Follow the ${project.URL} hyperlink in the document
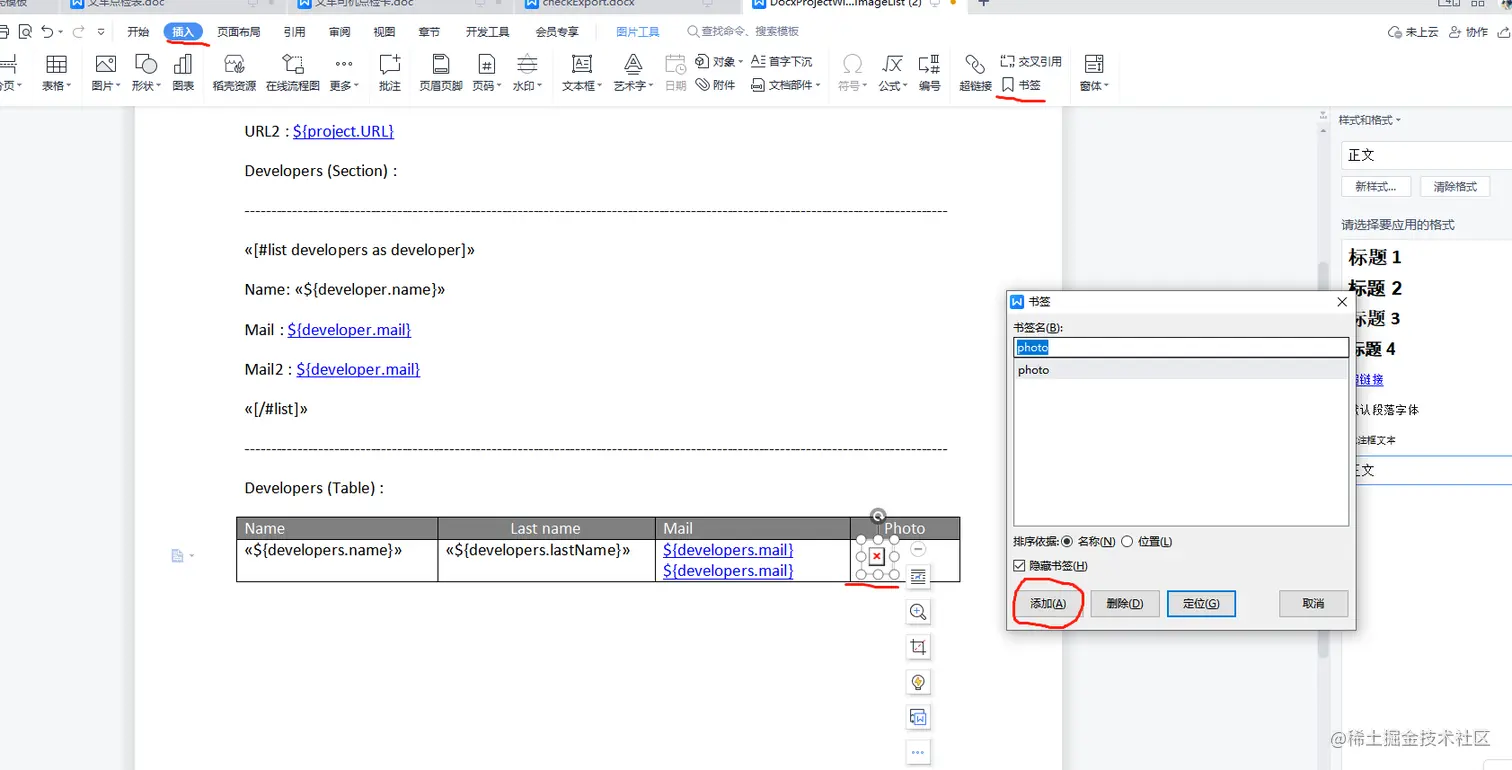 [343, 131]
